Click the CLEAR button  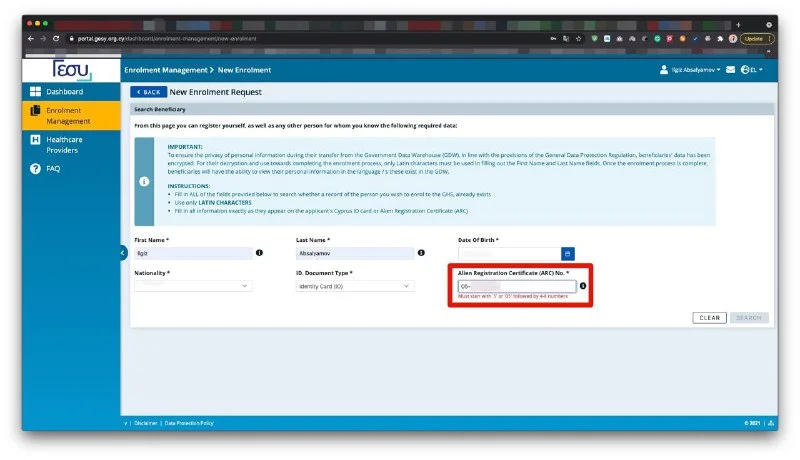[709, 318]
